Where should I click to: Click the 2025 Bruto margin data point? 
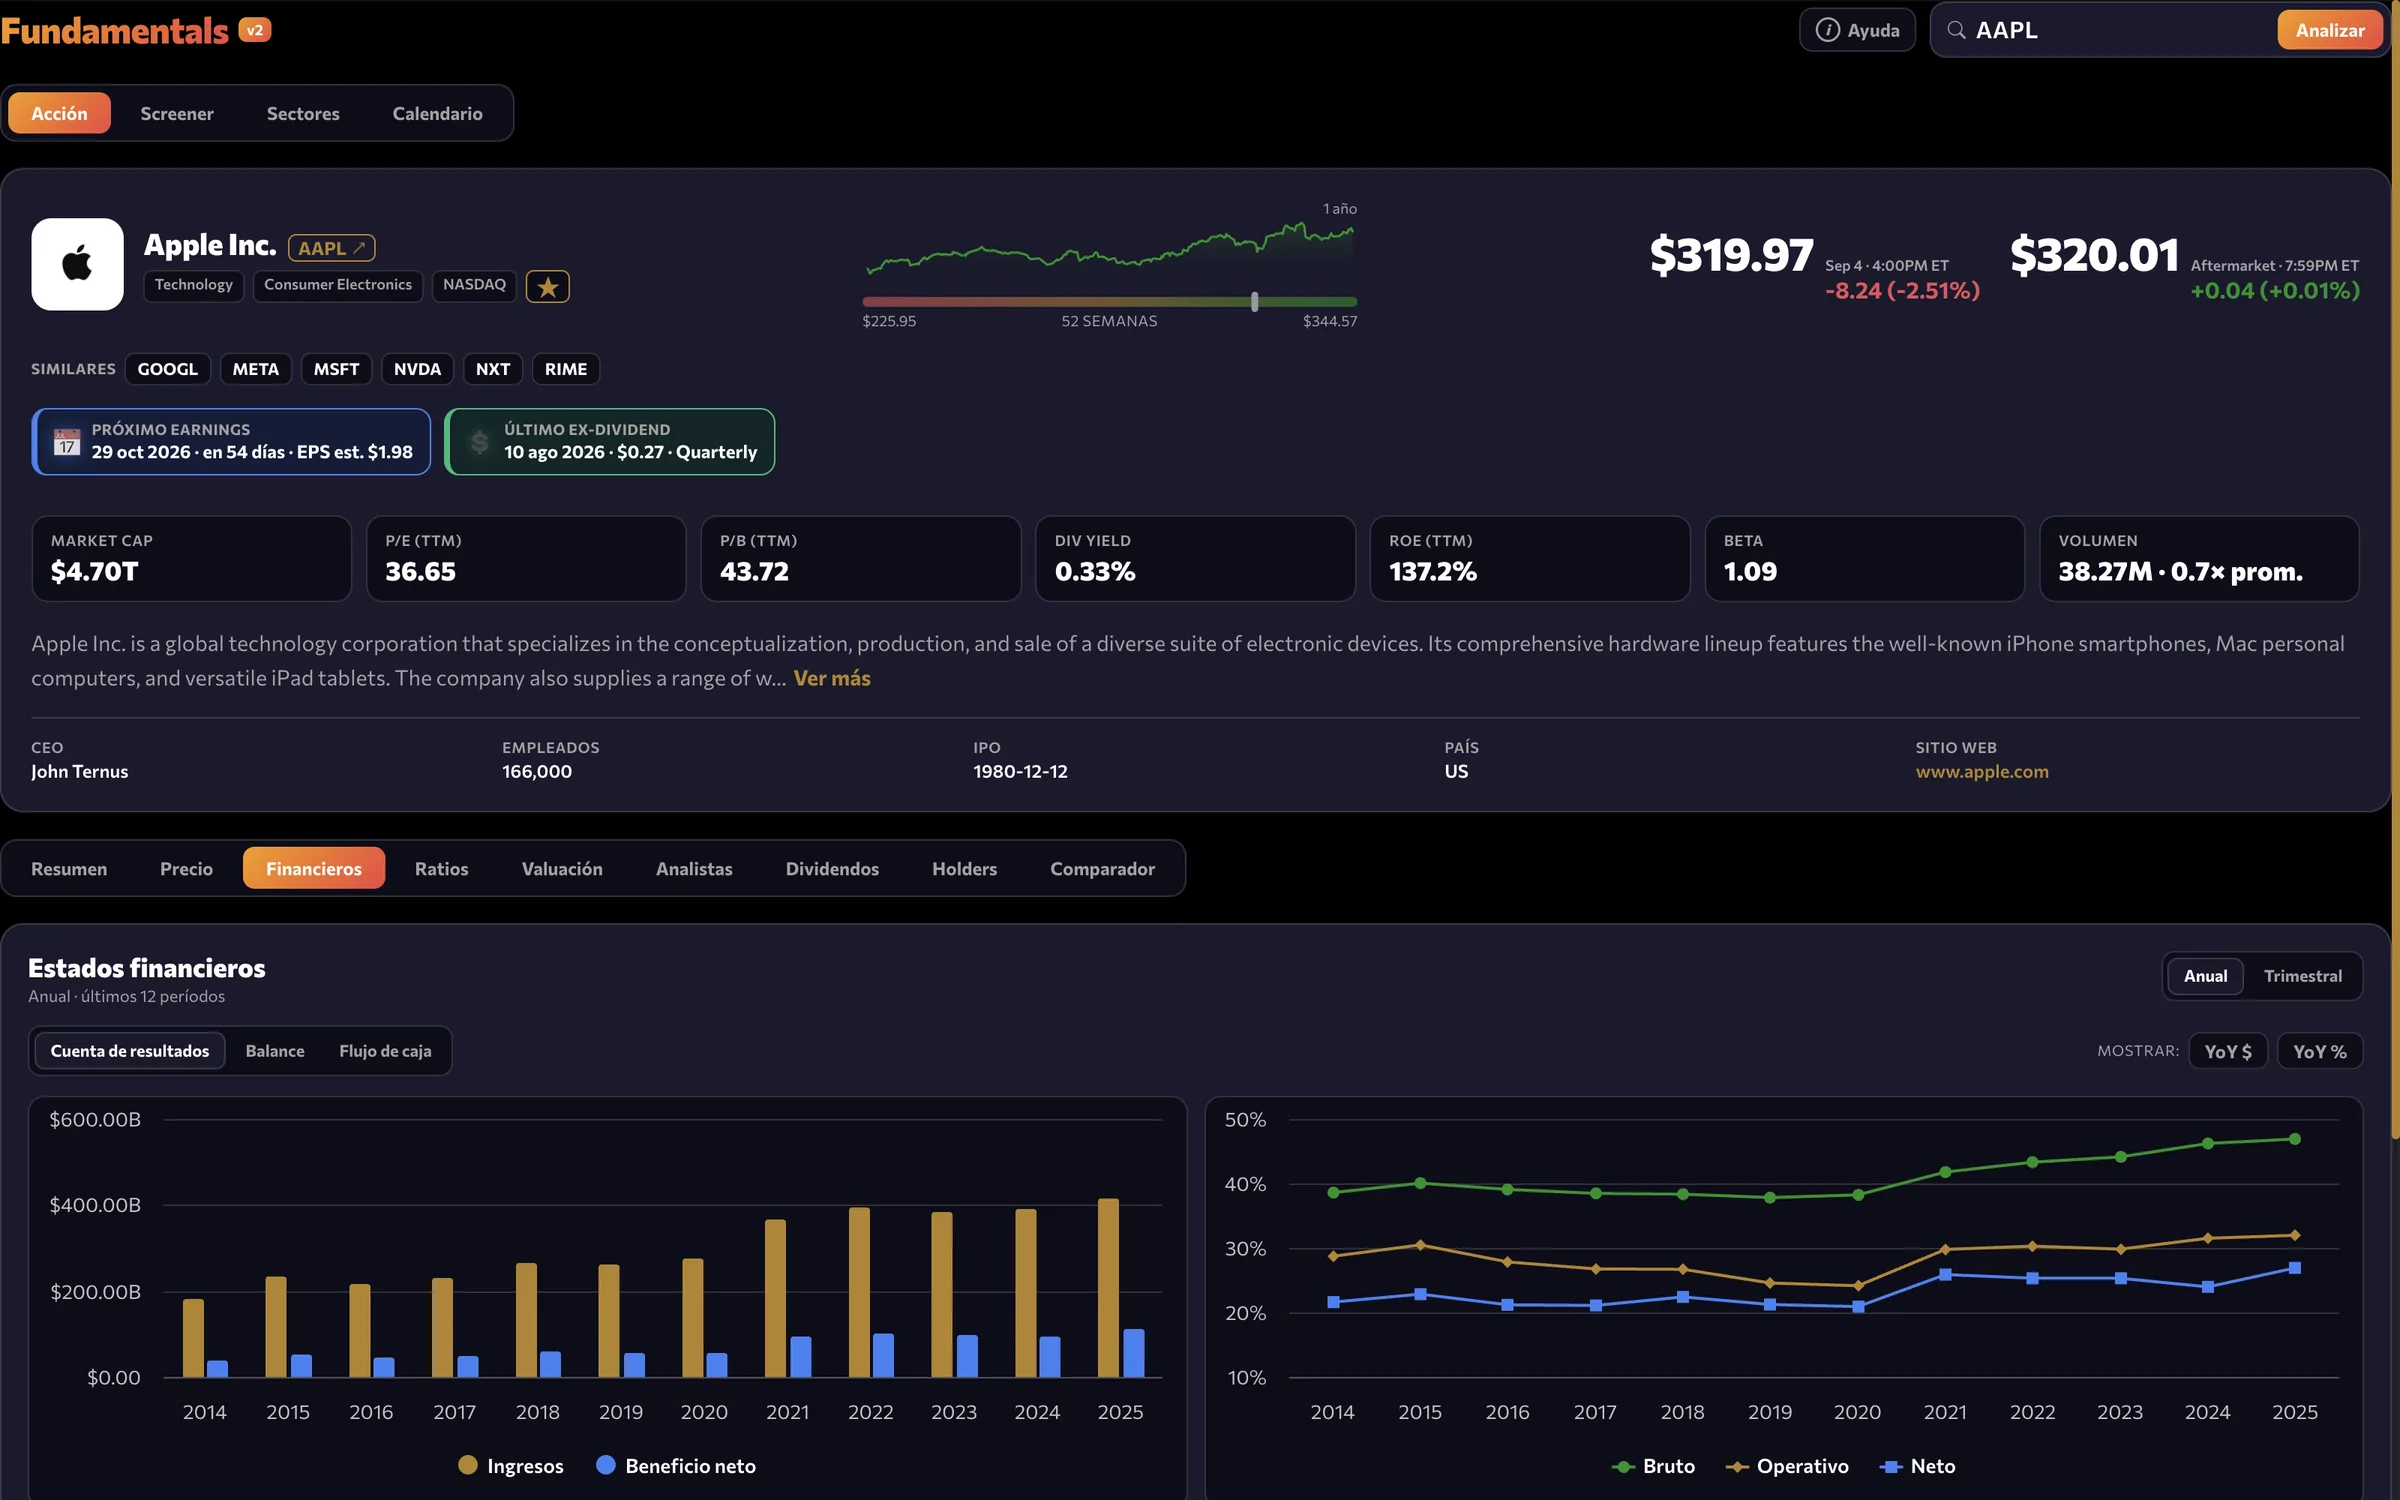2295,1139
